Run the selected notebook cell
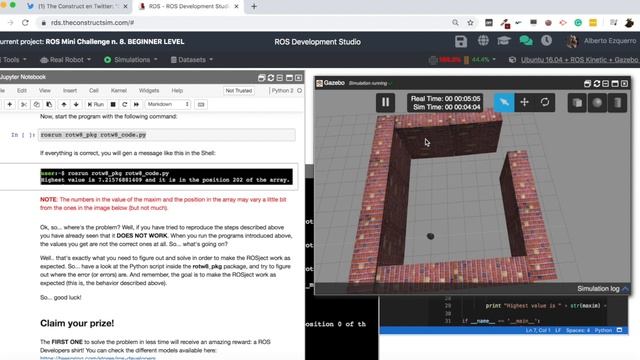Viewport: 640px width, 360px height. point(96,104)
